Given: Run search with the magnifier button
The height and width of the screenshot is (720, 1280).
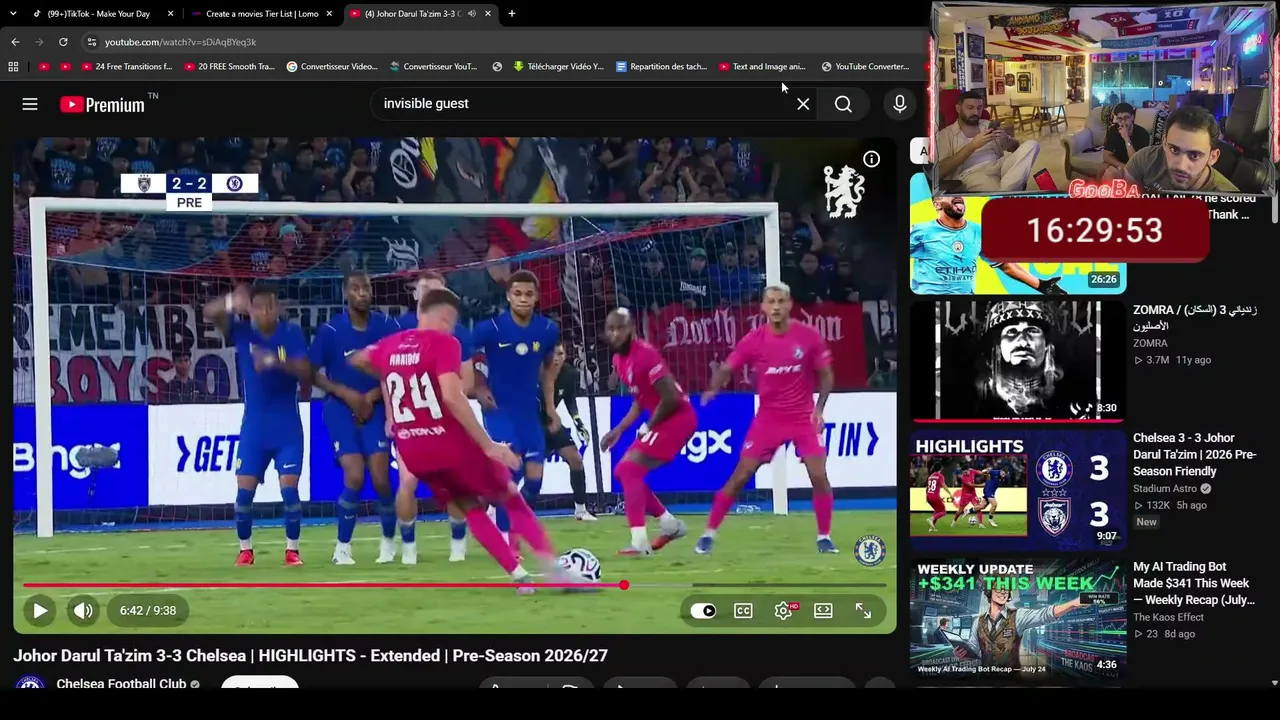Looking at the screenshot, I should point(843,104).
